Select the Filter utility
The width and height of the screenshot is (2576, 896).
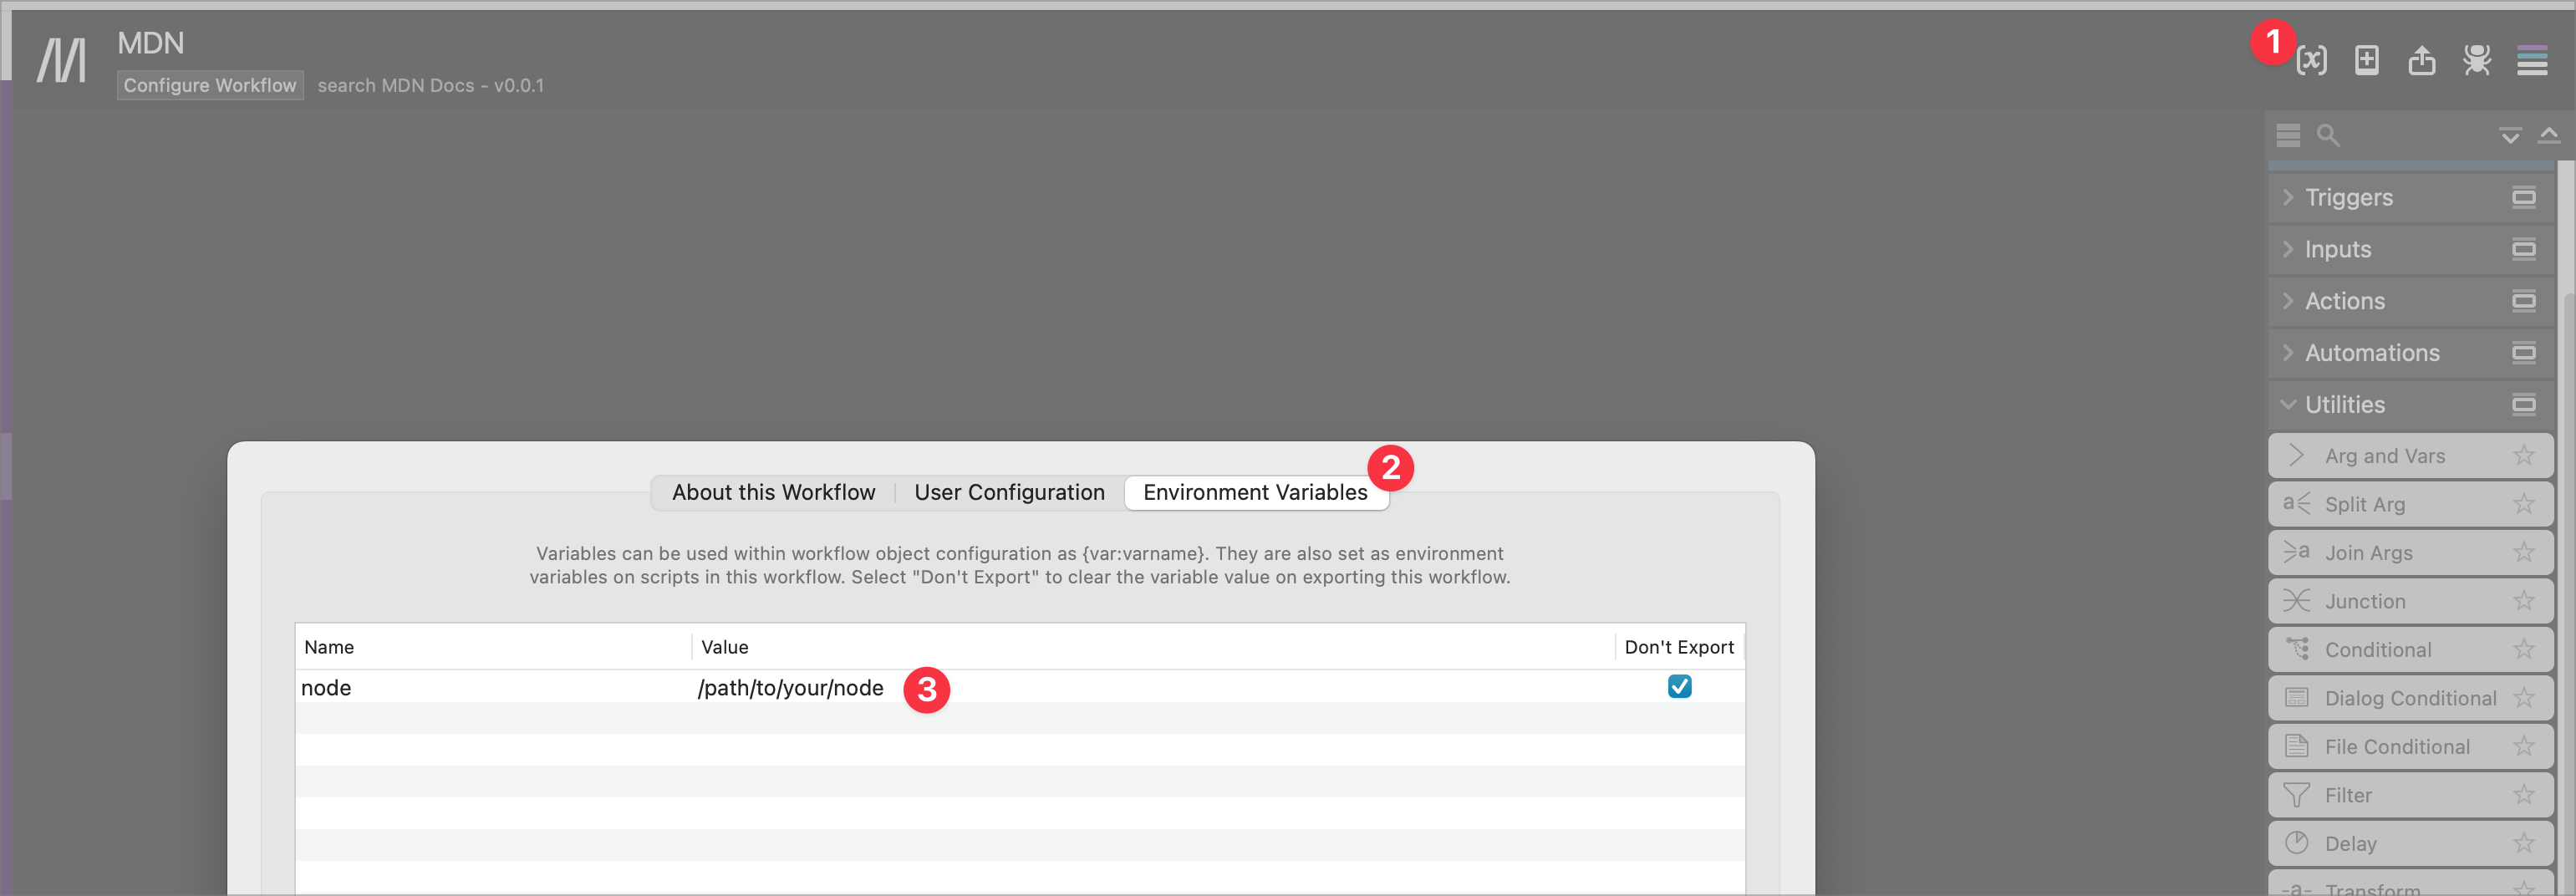[2410, 795]
